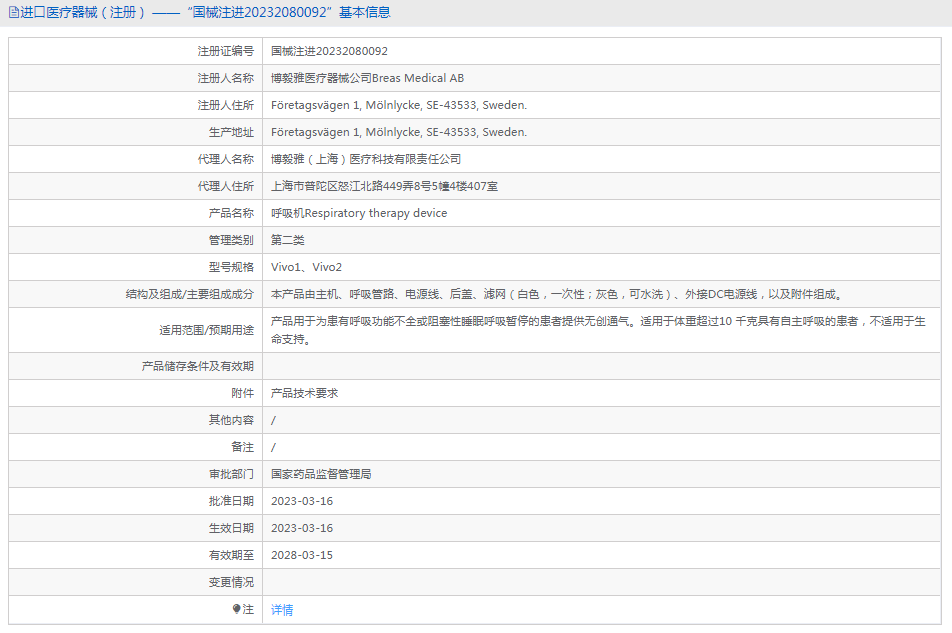Select the page title 进口医疗器械（注册）基本信息

(x=205, y=13)
